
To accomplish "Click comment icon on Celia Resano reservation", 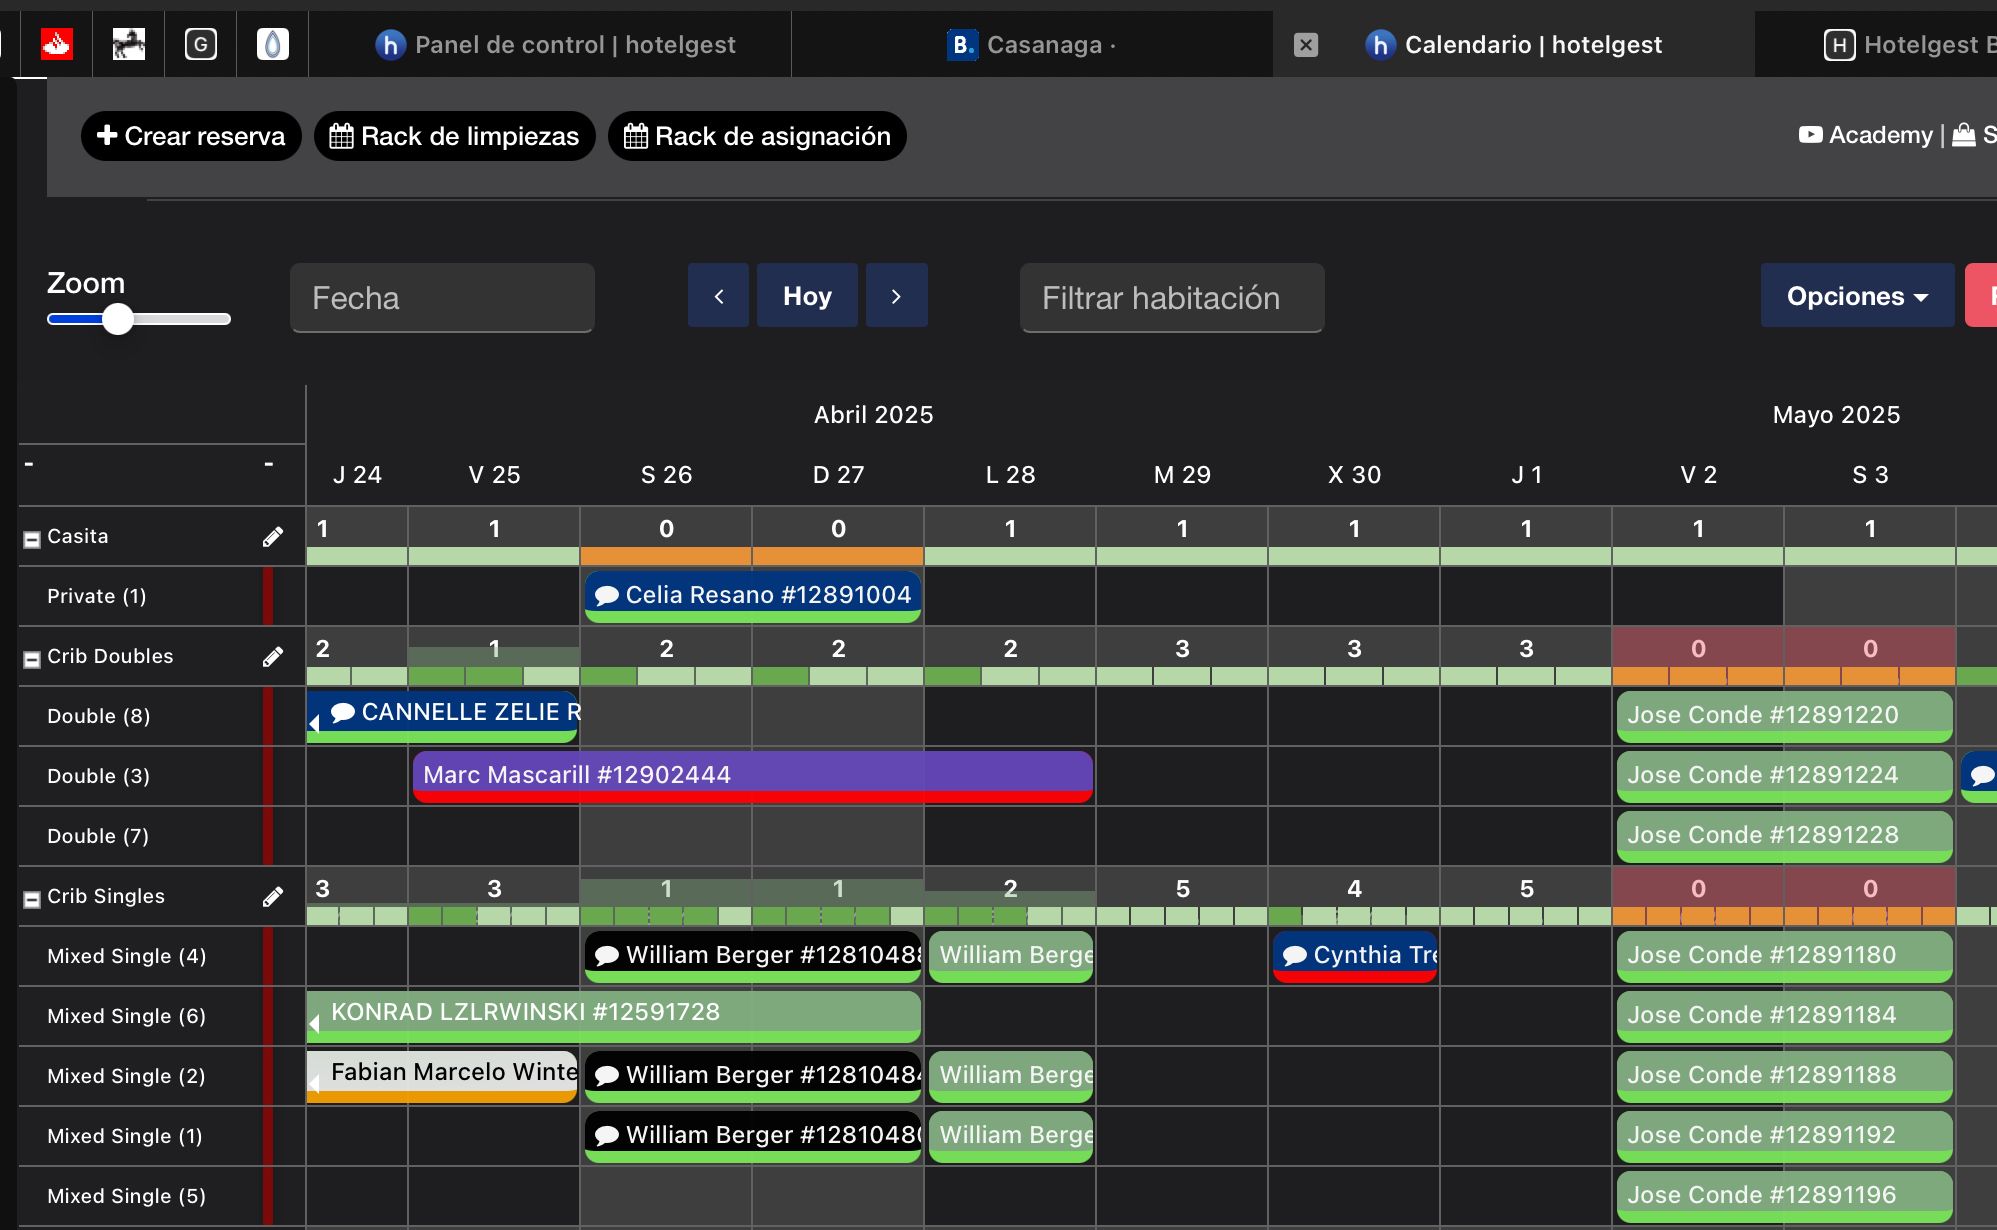I will click(606, 596).
